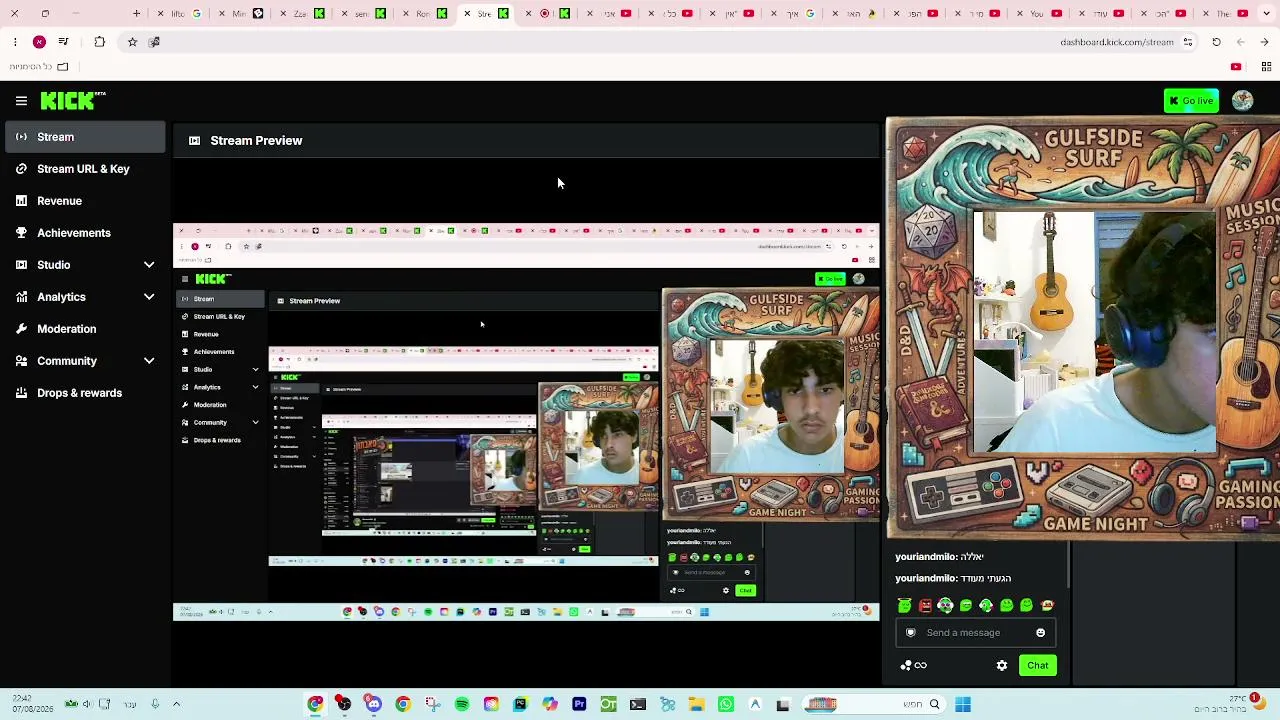
Task: Insert the red angry emote
Action: [925, 605]
